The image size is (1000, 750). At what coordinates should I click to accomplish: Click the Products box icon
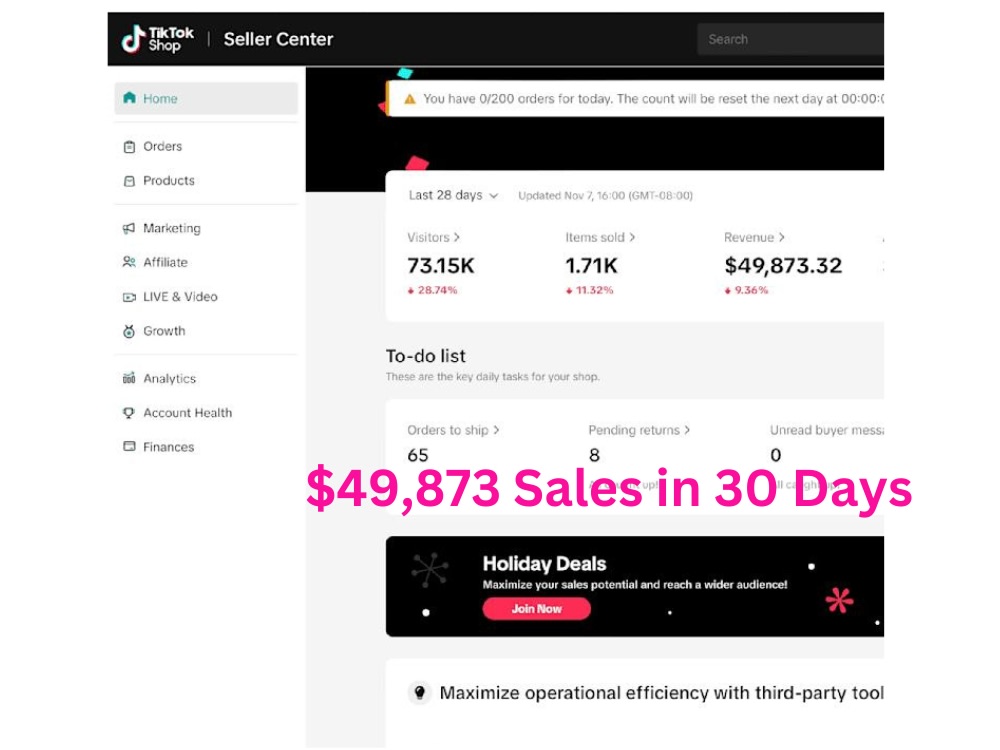129,181
